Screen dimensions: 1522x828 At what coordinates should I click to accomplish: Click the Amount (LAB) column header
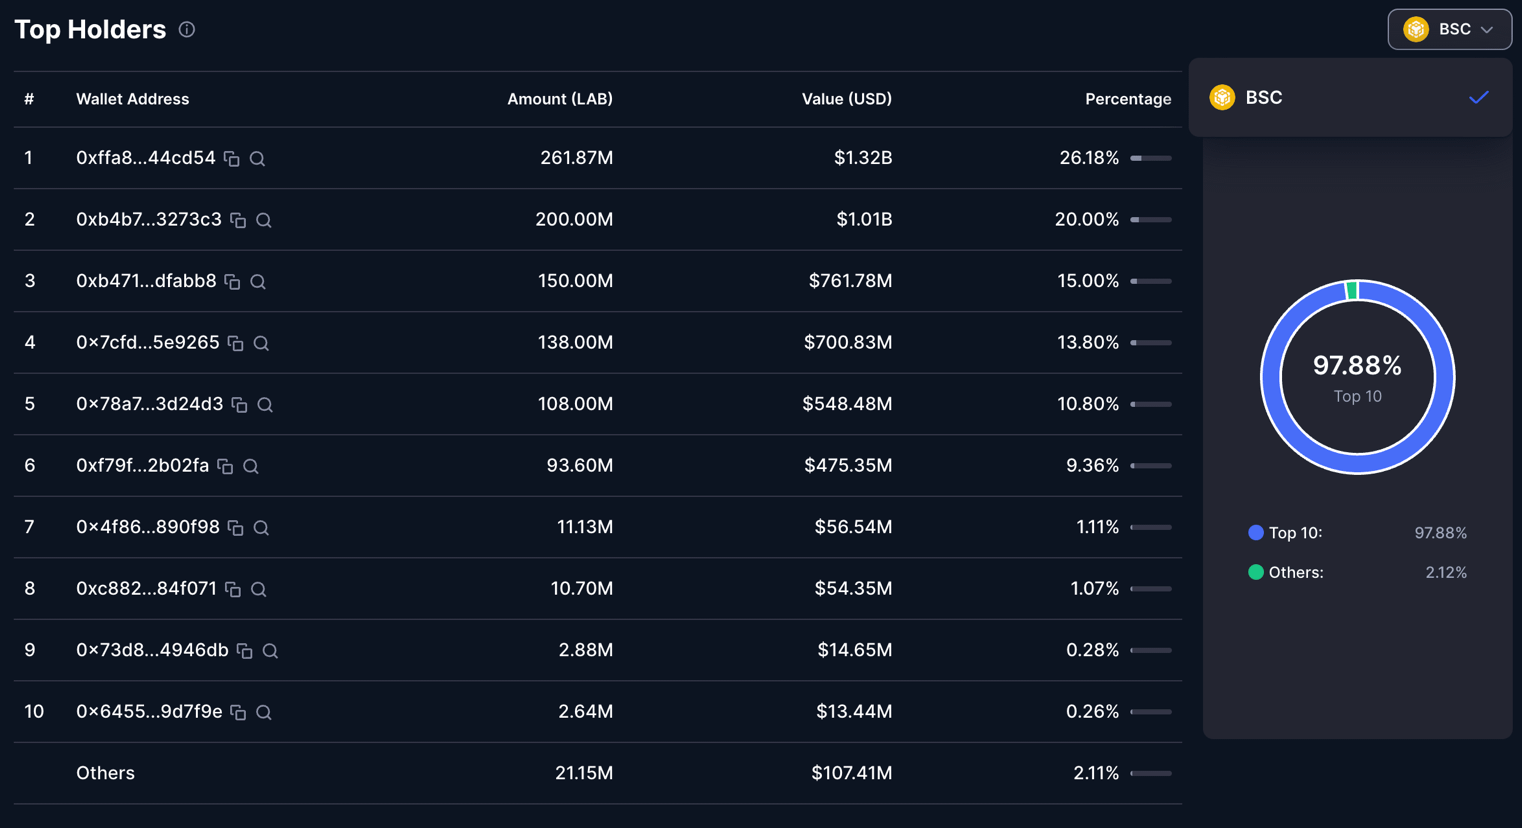coord(560,99)
